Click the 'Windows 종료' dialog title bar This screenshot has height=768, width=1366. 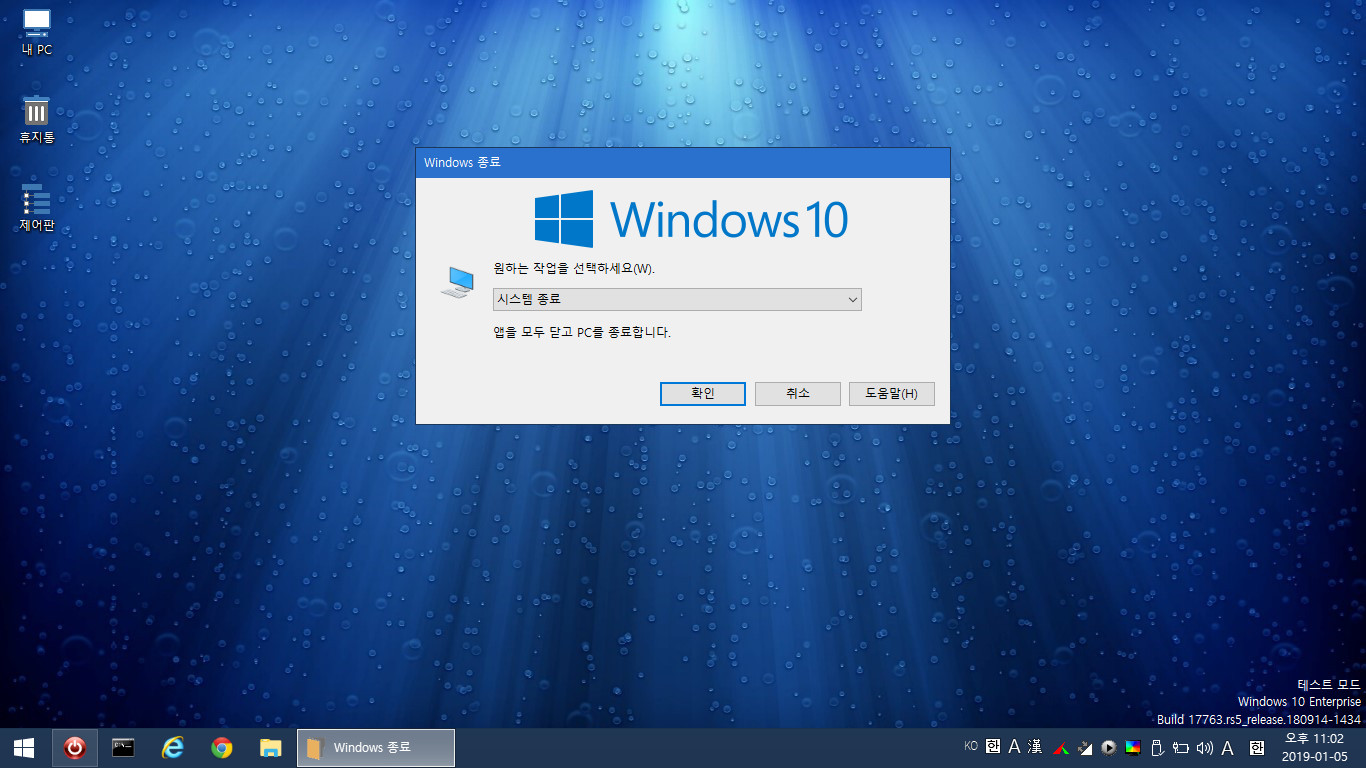click(x=682, y=162)
